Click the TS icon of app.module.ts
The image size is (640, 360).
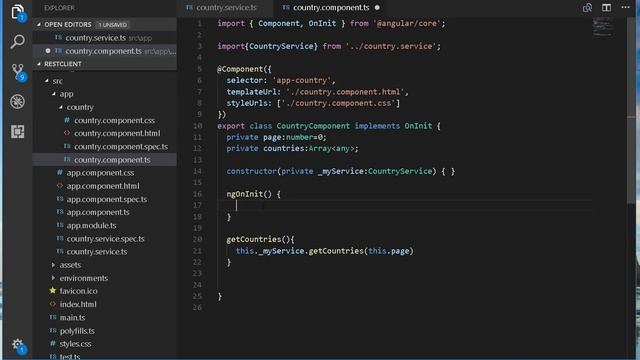pos(60,225)
